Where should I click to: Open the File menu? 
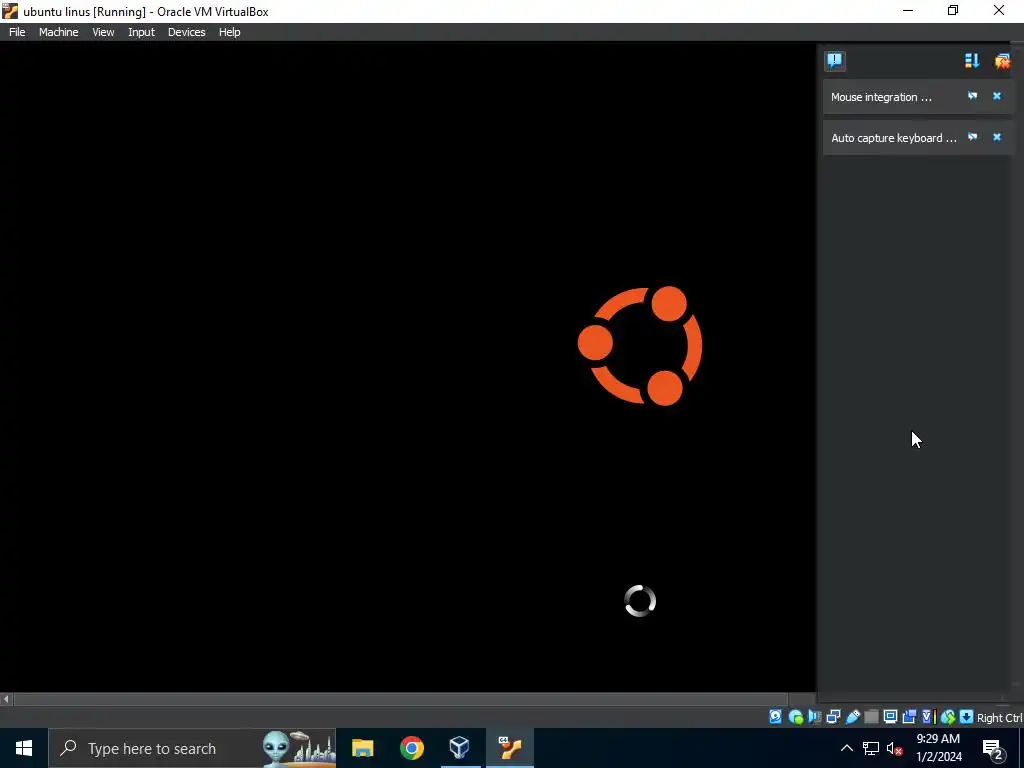click(x=17, y=32)
